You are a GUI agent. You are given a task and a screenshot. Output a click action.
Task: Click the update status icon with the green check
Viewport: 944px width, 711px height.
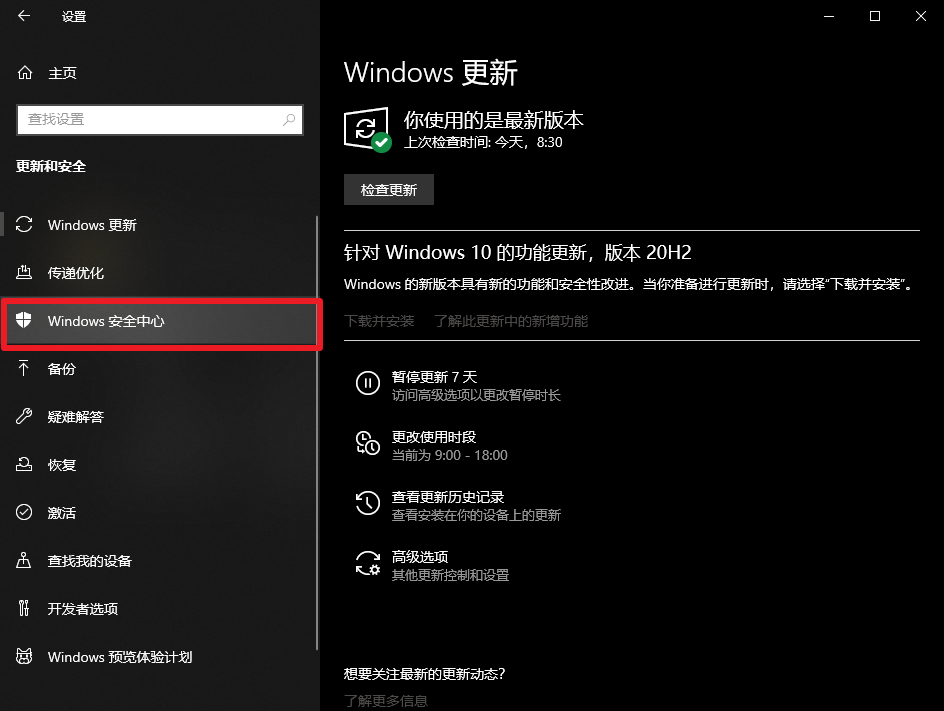pos(367,129)
